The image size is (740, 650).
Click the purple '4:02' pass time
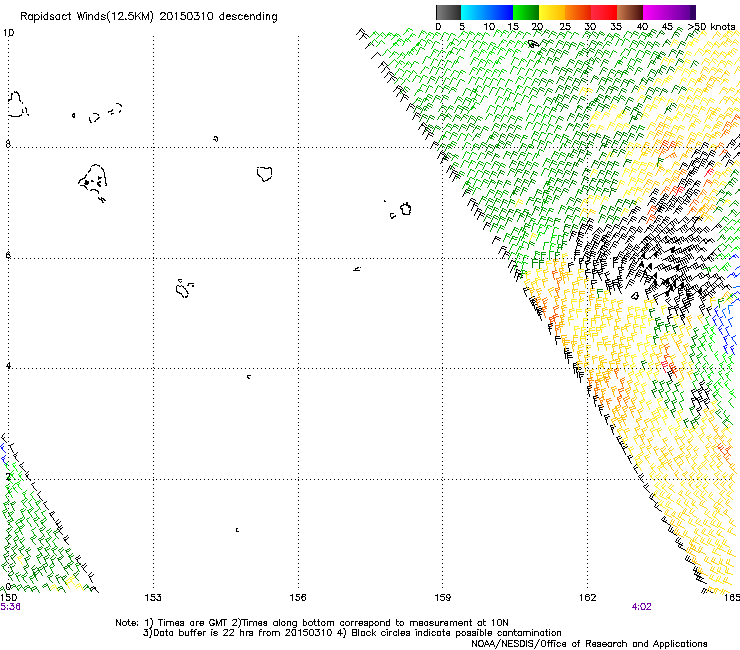coord(641,607)
